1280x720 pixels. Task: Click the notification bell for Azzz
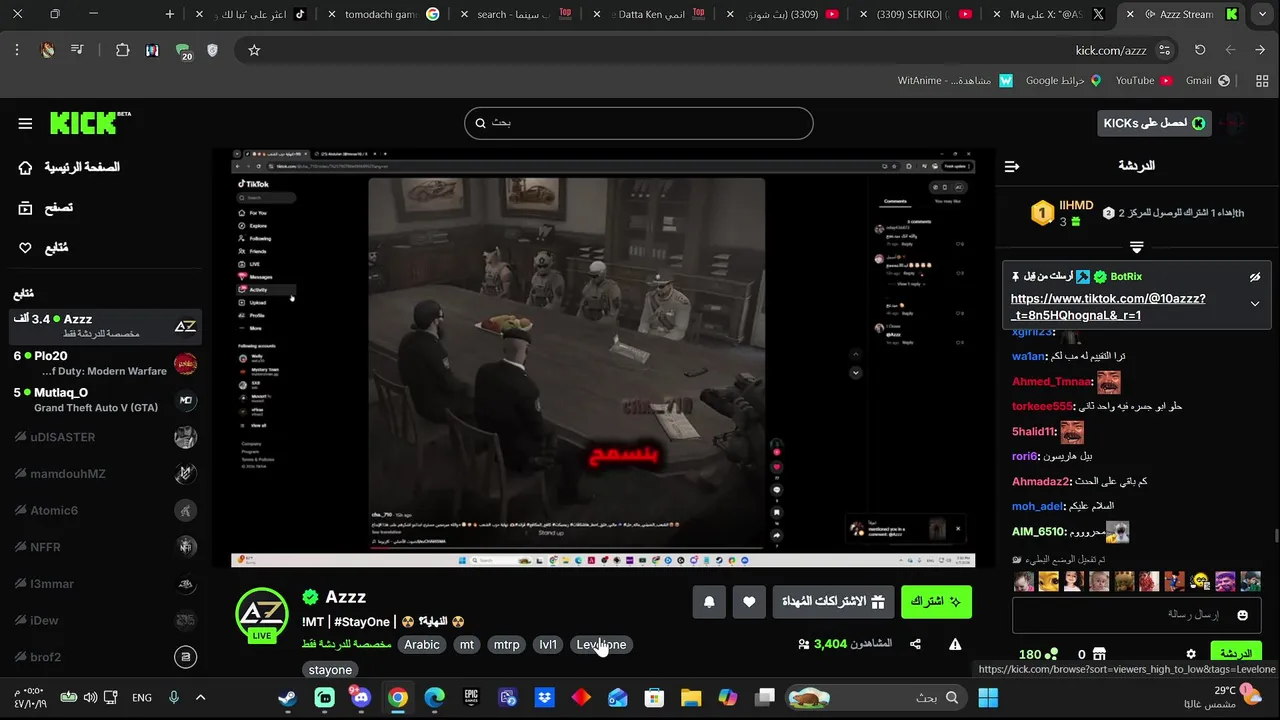709,602
